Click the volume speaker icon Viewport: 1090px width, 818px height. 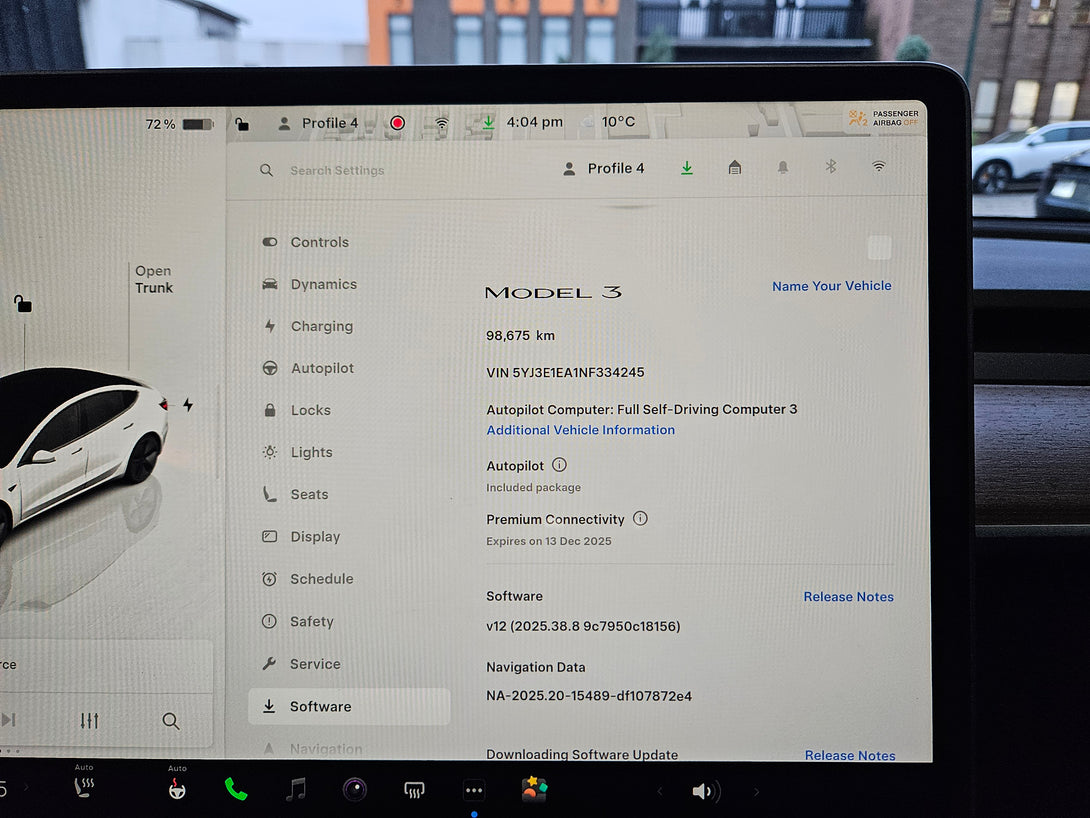[x=704, y=792]
